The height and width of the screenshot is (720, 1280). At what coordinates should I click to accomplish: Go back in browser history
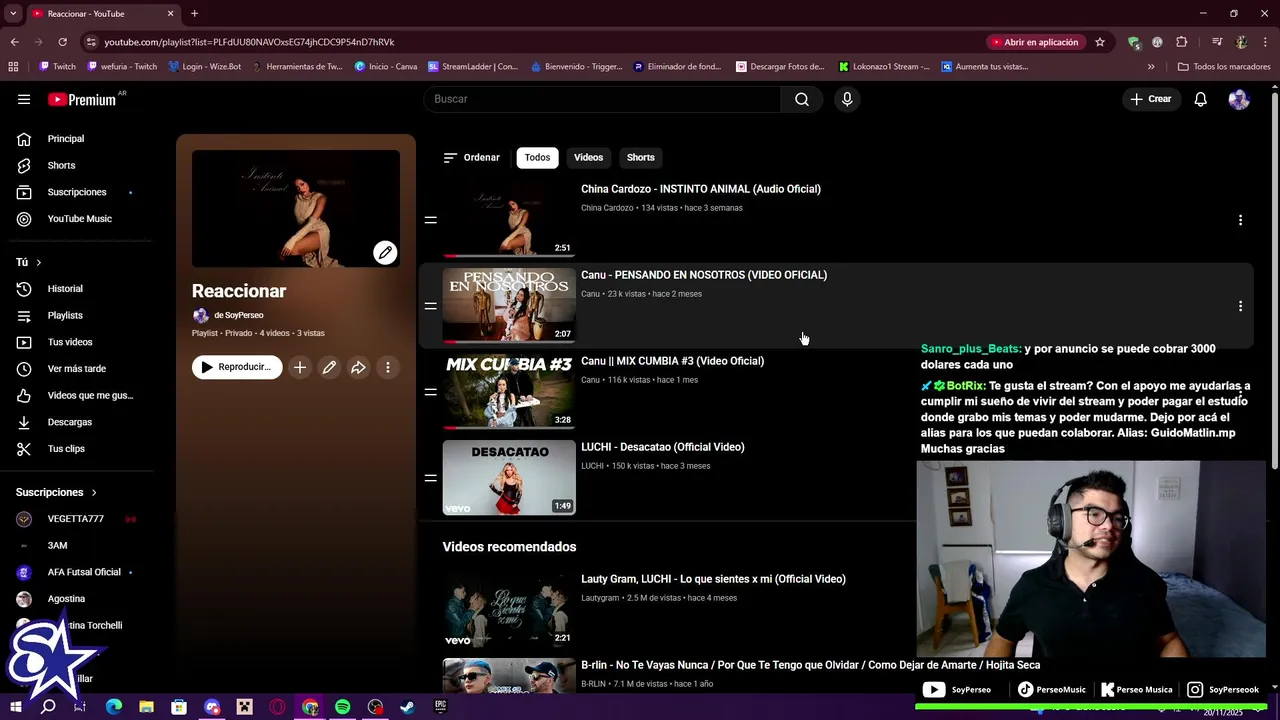[x=14, y=42]
